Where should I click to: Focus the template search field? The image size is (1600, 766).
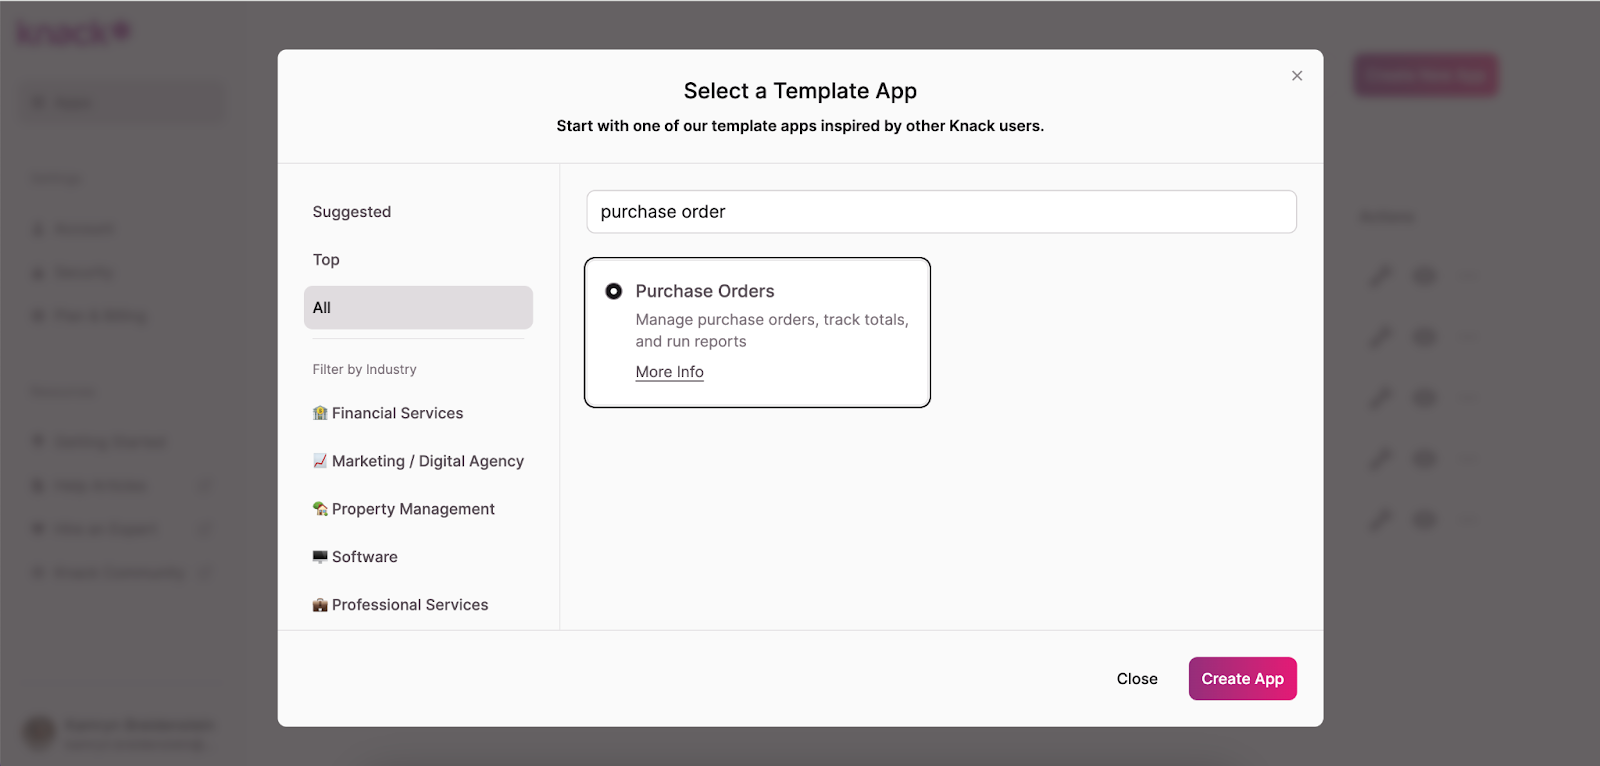941,212
